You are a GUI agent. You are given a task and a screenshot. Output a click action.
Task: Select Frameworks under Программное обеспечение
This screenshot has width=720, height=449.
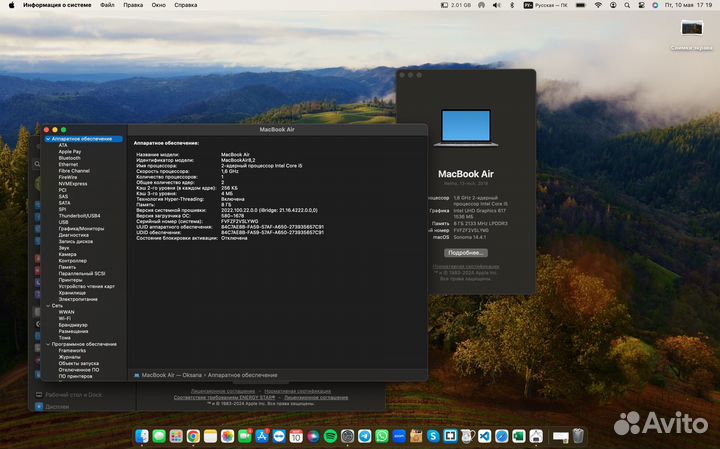72,350
